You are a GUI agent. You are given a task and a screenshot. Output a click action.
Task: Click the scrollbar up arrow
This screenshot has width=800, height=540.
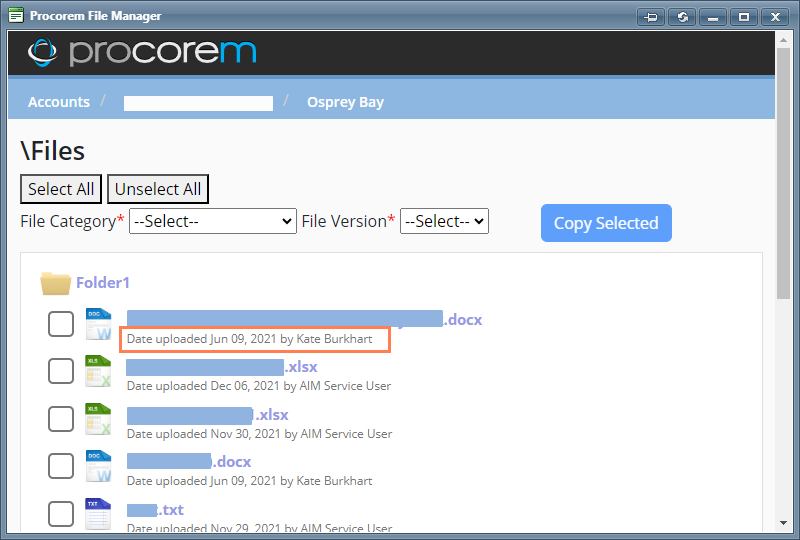point(783,40)
